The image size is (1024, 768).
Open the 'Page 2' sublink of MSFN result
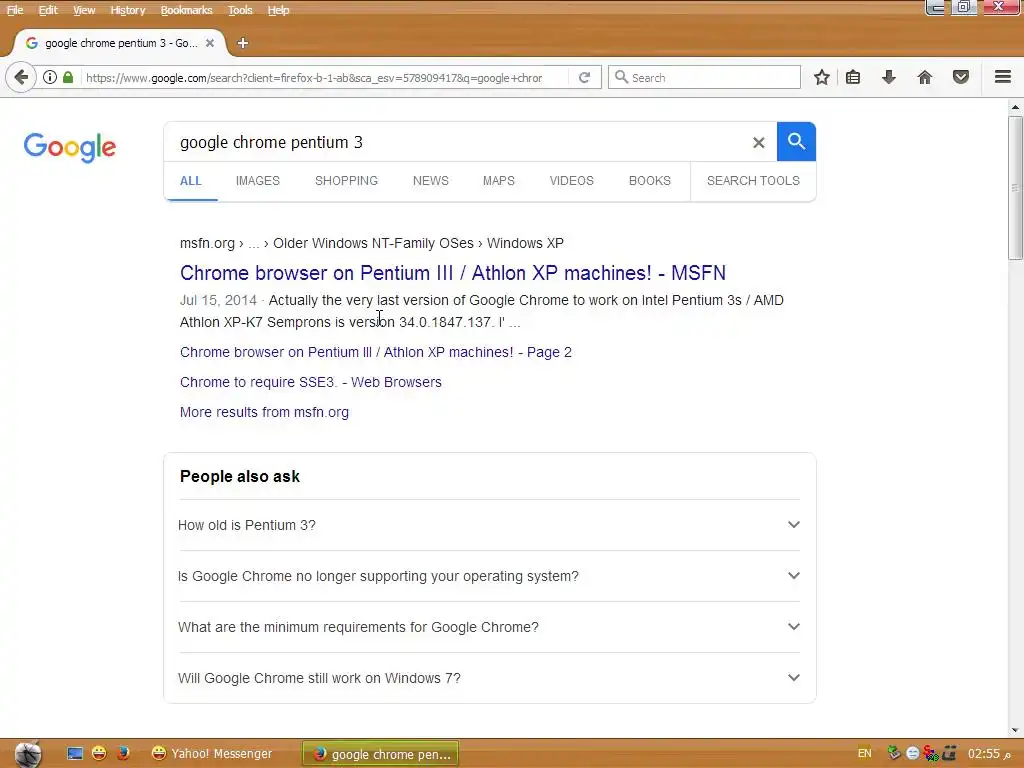click(x=376, y=352)
